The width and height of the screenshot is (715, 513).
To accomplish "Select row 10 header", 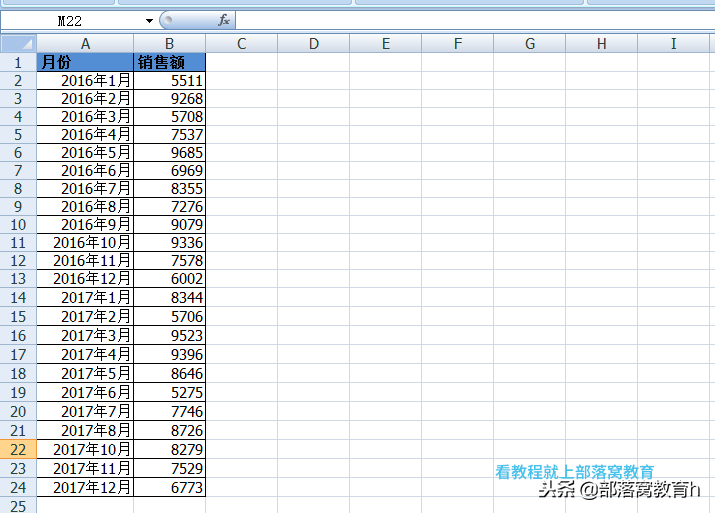I will coord(18,224).
